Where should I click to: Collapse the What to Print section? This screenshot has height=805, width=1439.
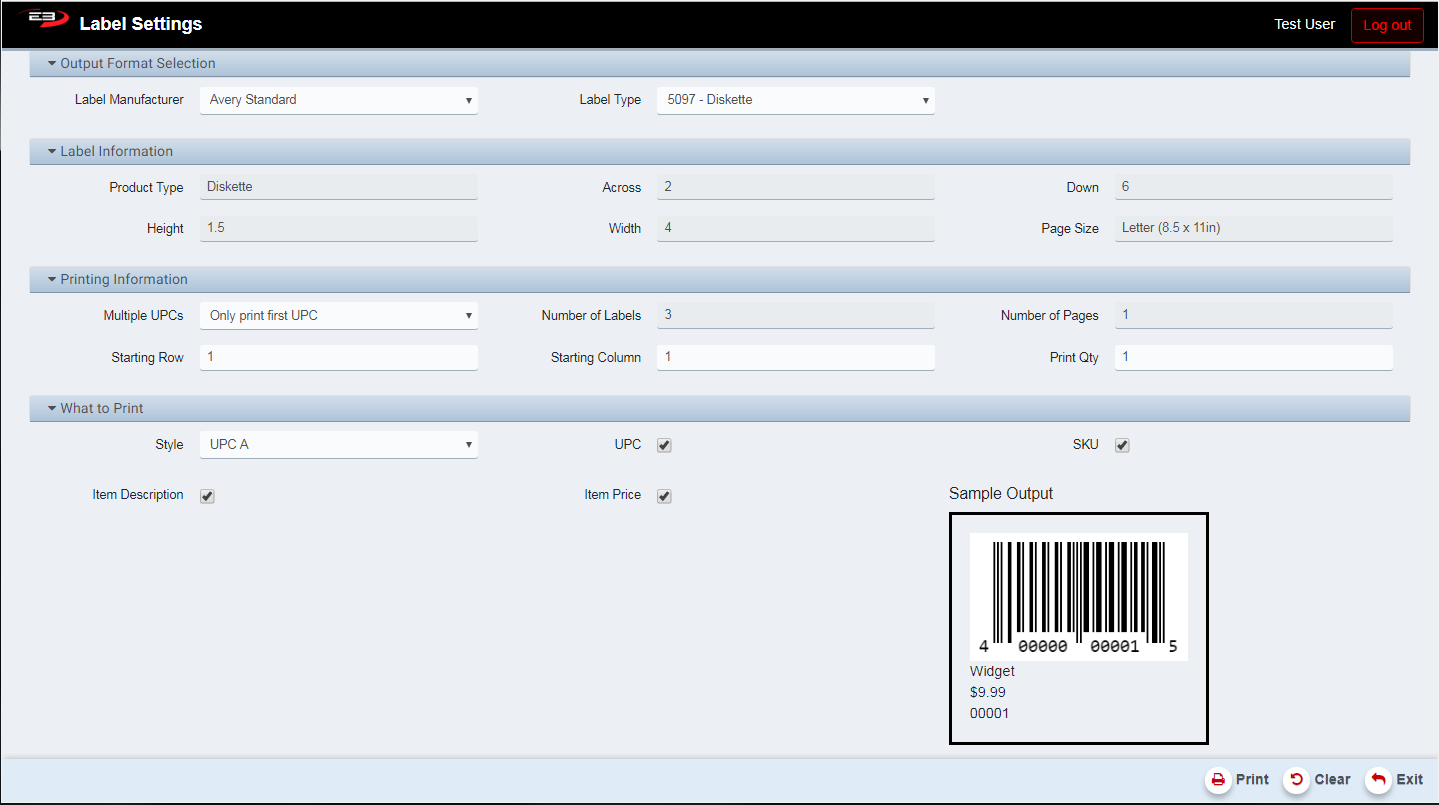(52, 409)
